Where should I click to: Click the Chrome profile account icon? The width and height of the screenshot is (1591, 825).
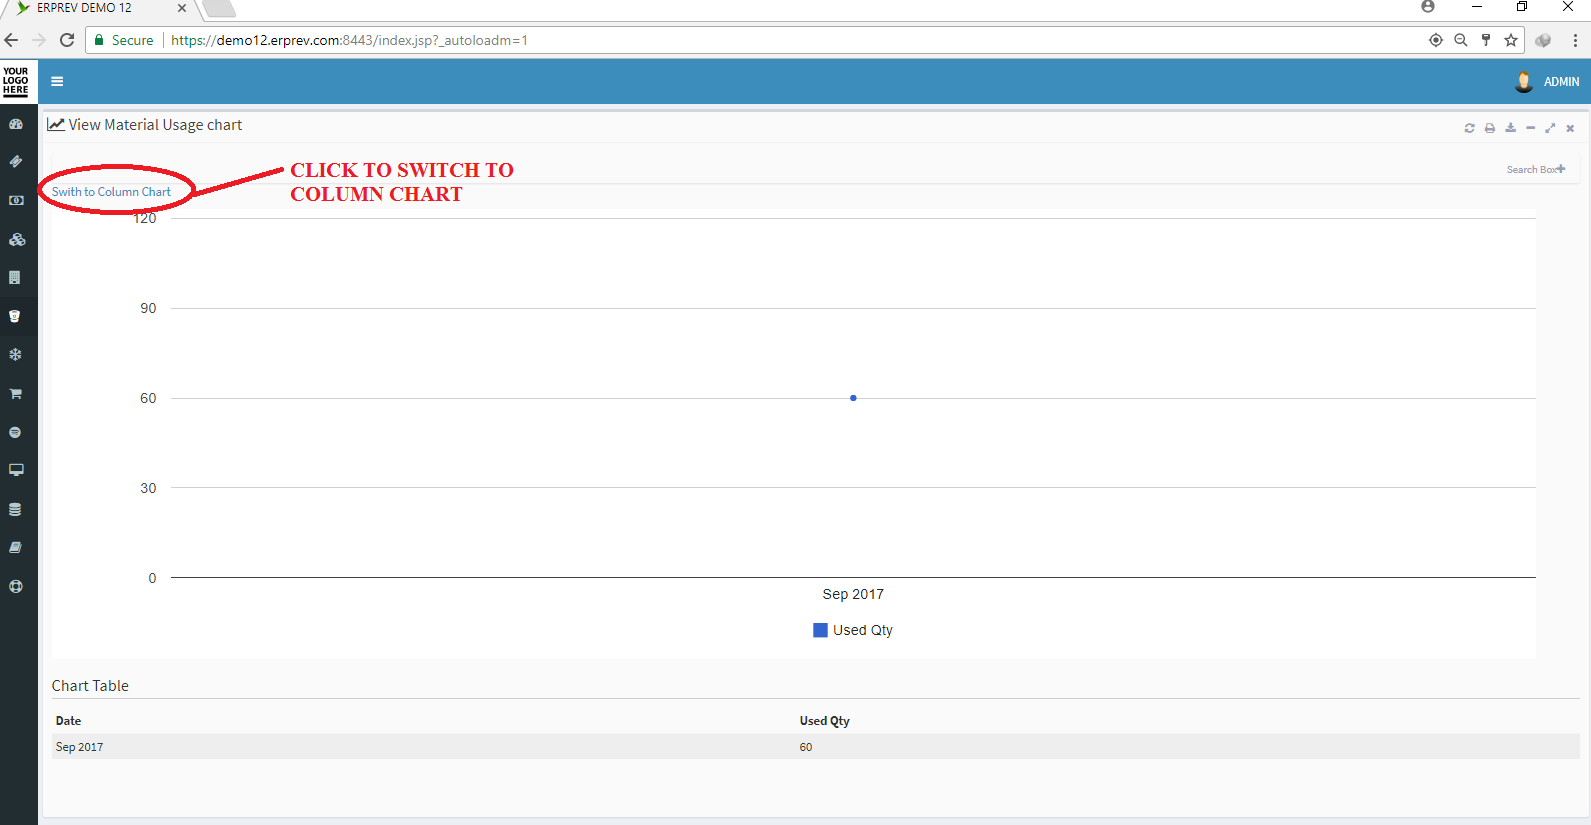[1428, 7]
